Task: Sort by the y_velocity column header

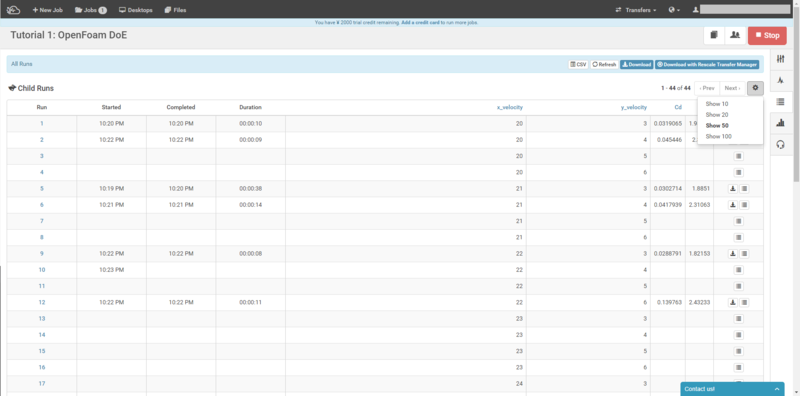Action: click(x=634, y=107)
